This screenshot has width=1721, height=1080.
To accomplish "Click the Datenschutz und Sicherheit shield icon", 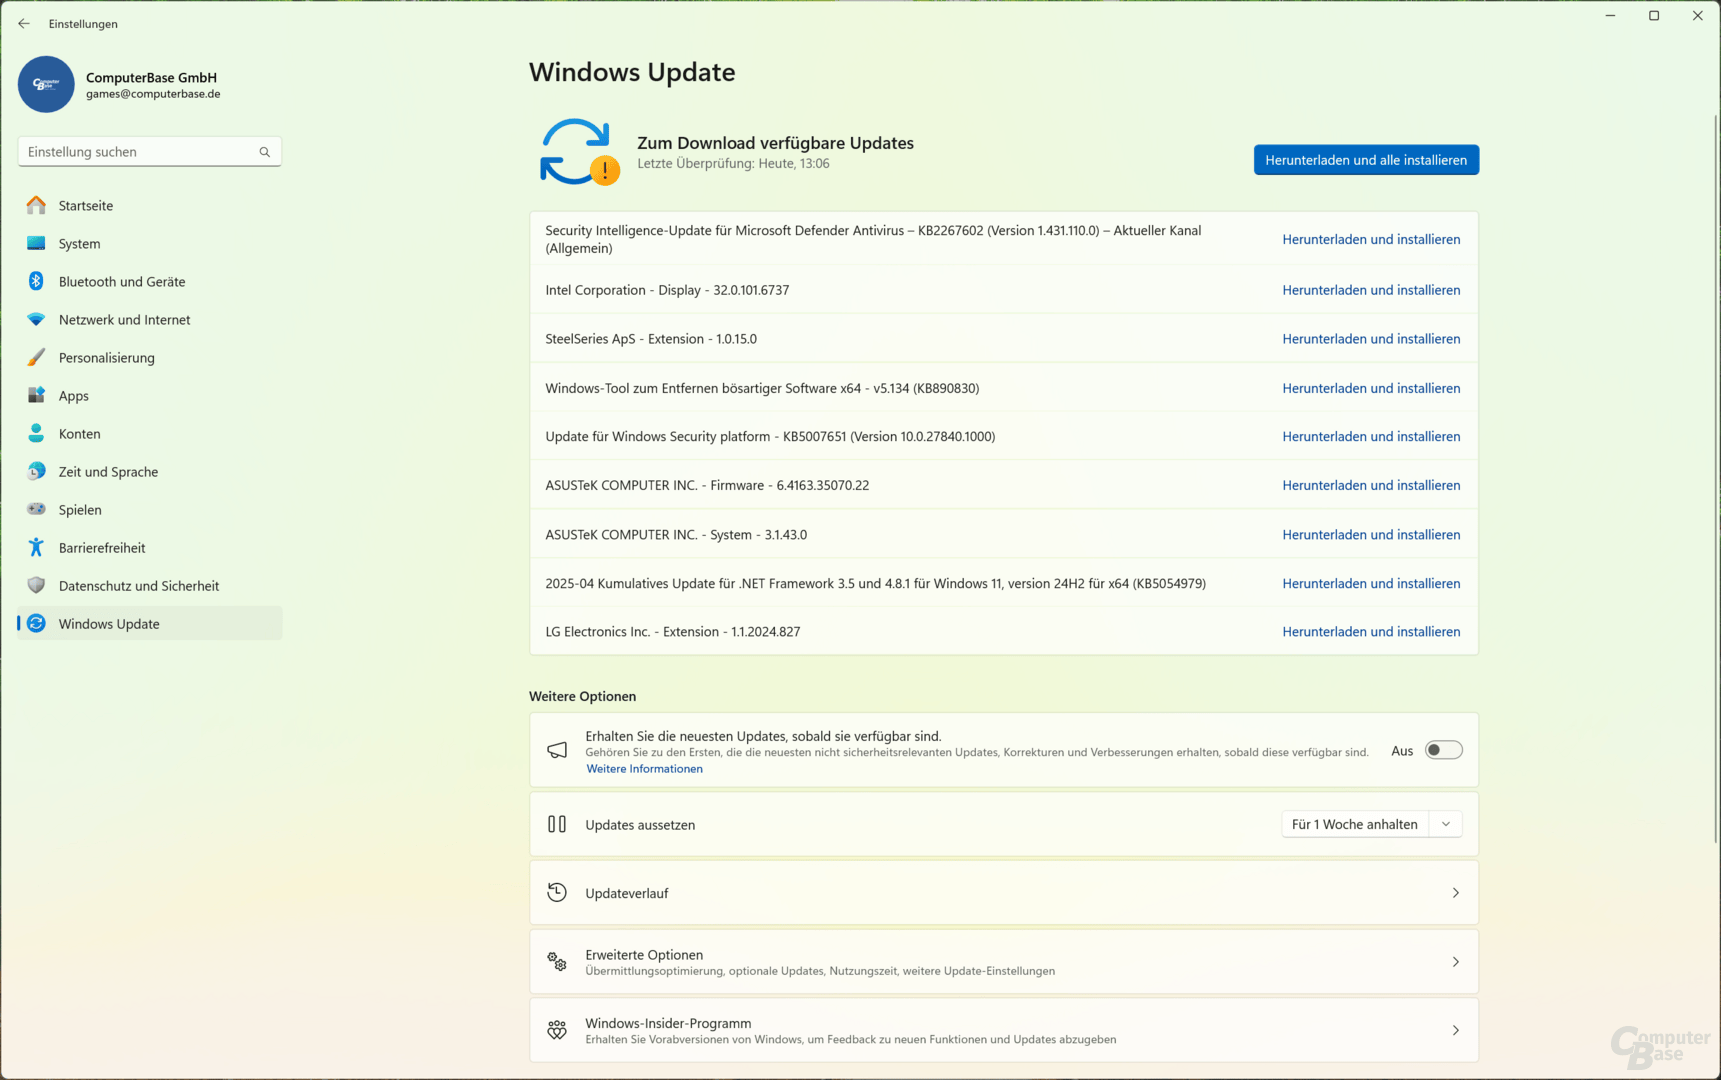I will click(36, 585).
